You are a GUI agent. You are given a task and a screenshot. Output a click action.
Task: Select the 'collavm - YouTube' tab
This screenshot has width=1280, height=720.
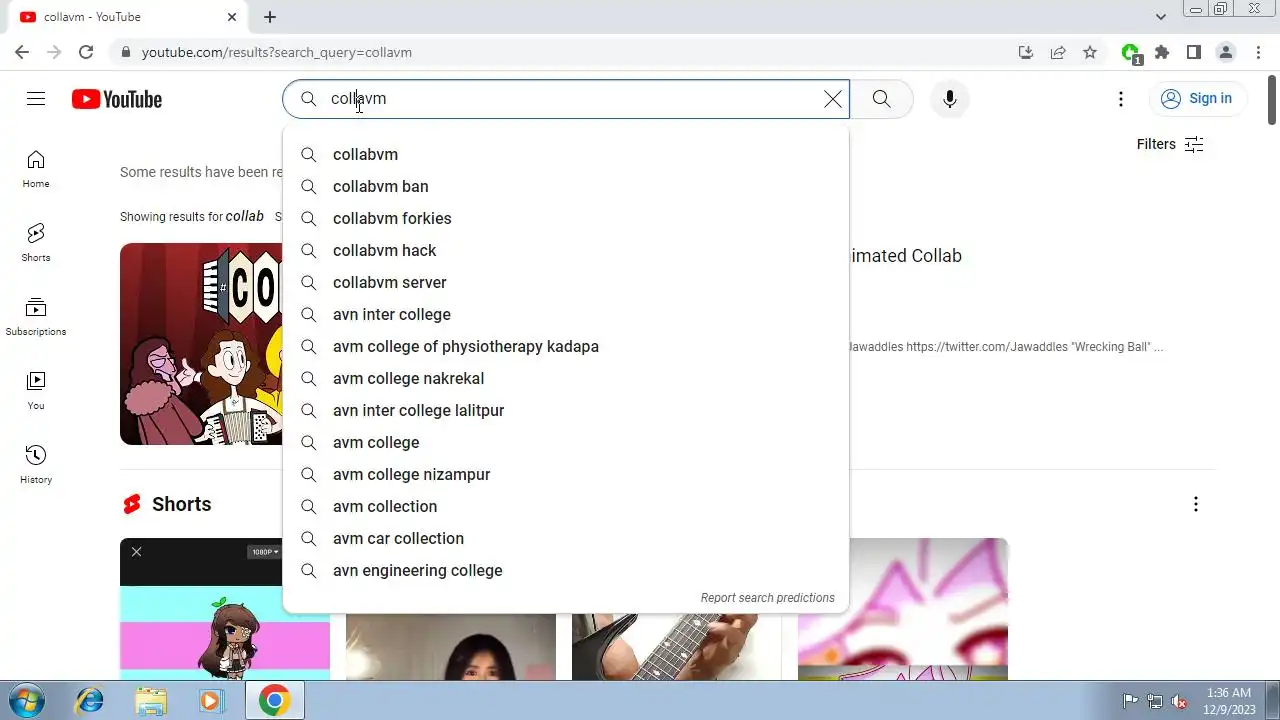129,17
